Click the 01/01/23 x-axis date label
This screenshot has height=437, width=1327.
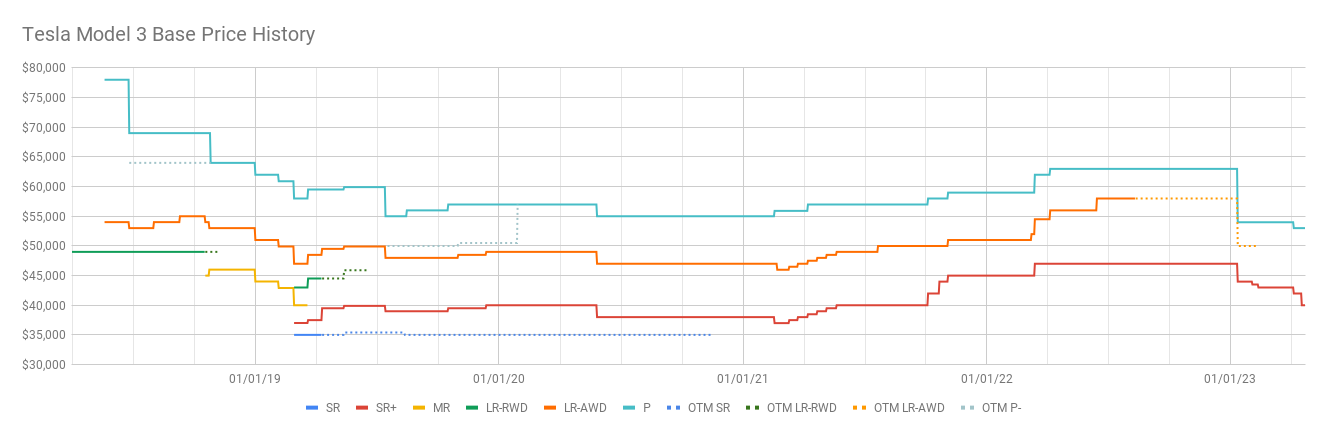click(x=1229, y=379)
